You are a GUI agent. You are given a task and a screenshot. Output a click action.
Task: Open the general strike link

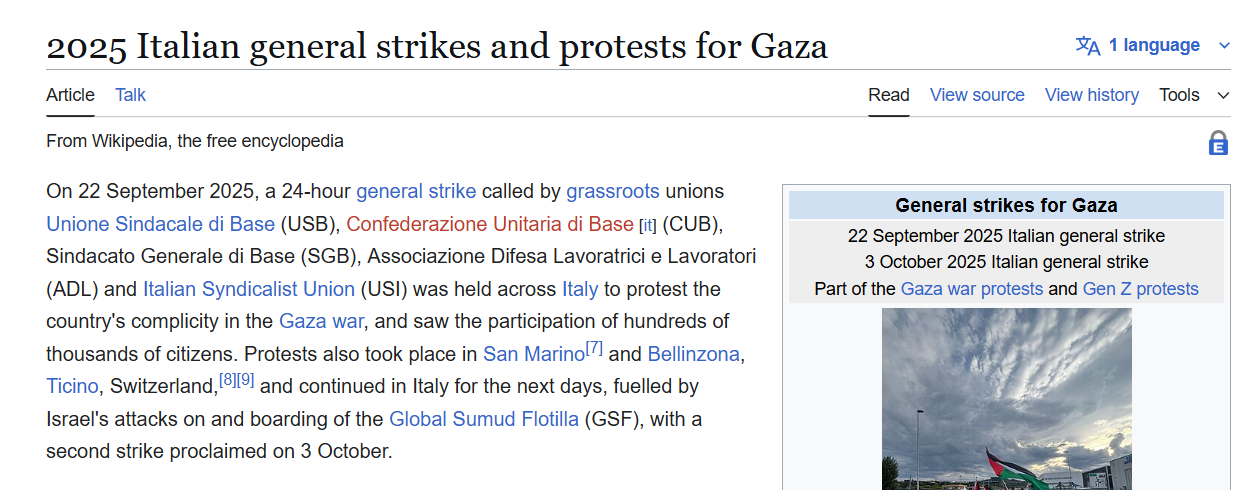coord(416,191)
